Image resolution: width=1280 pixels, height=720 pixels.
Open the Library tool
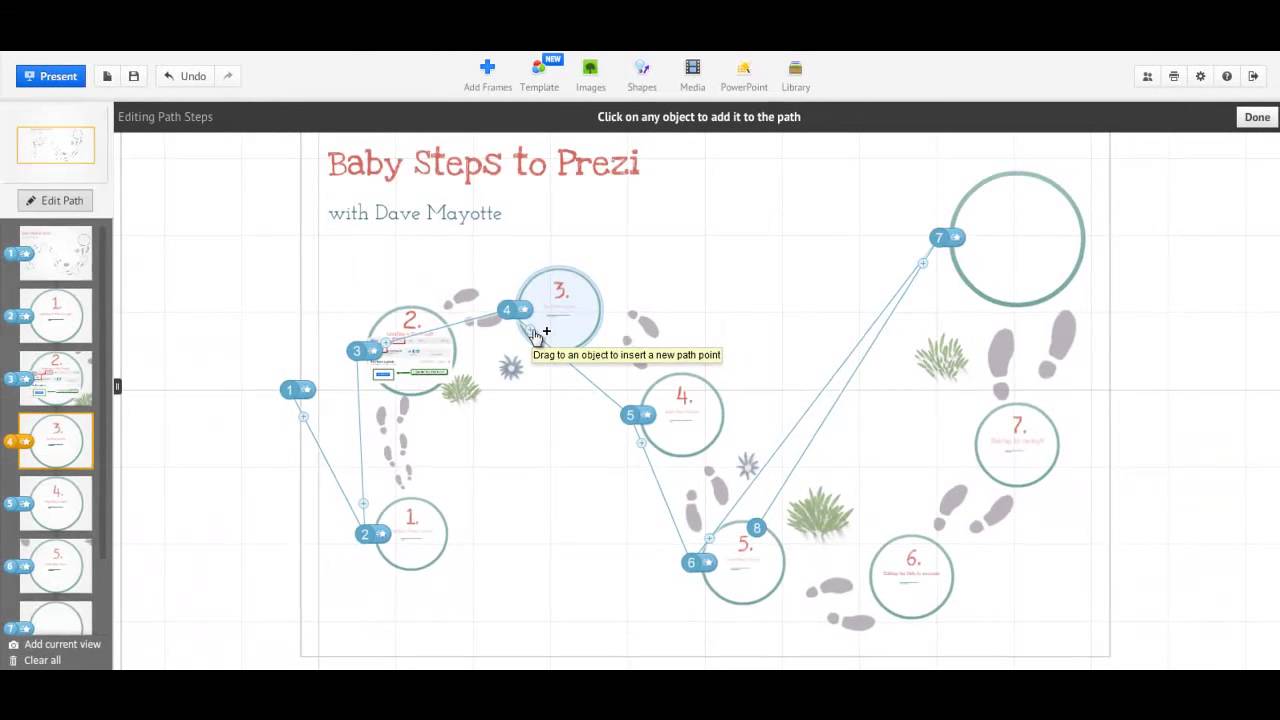796,75
